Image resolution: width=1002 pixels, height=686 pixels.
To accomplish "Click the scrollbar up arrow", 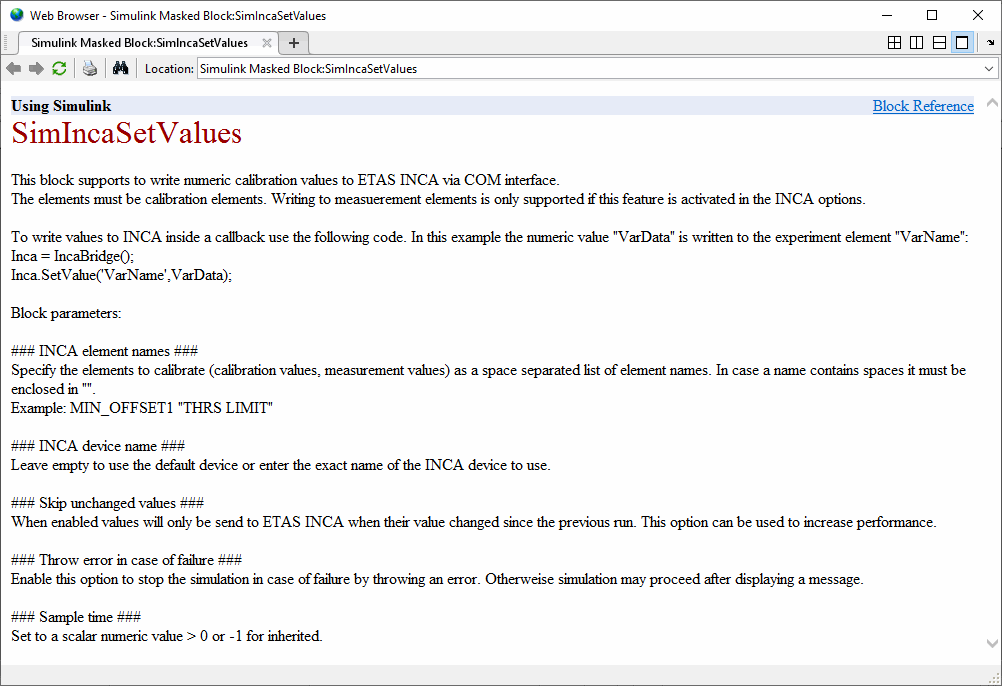I will tap(992, 103).
